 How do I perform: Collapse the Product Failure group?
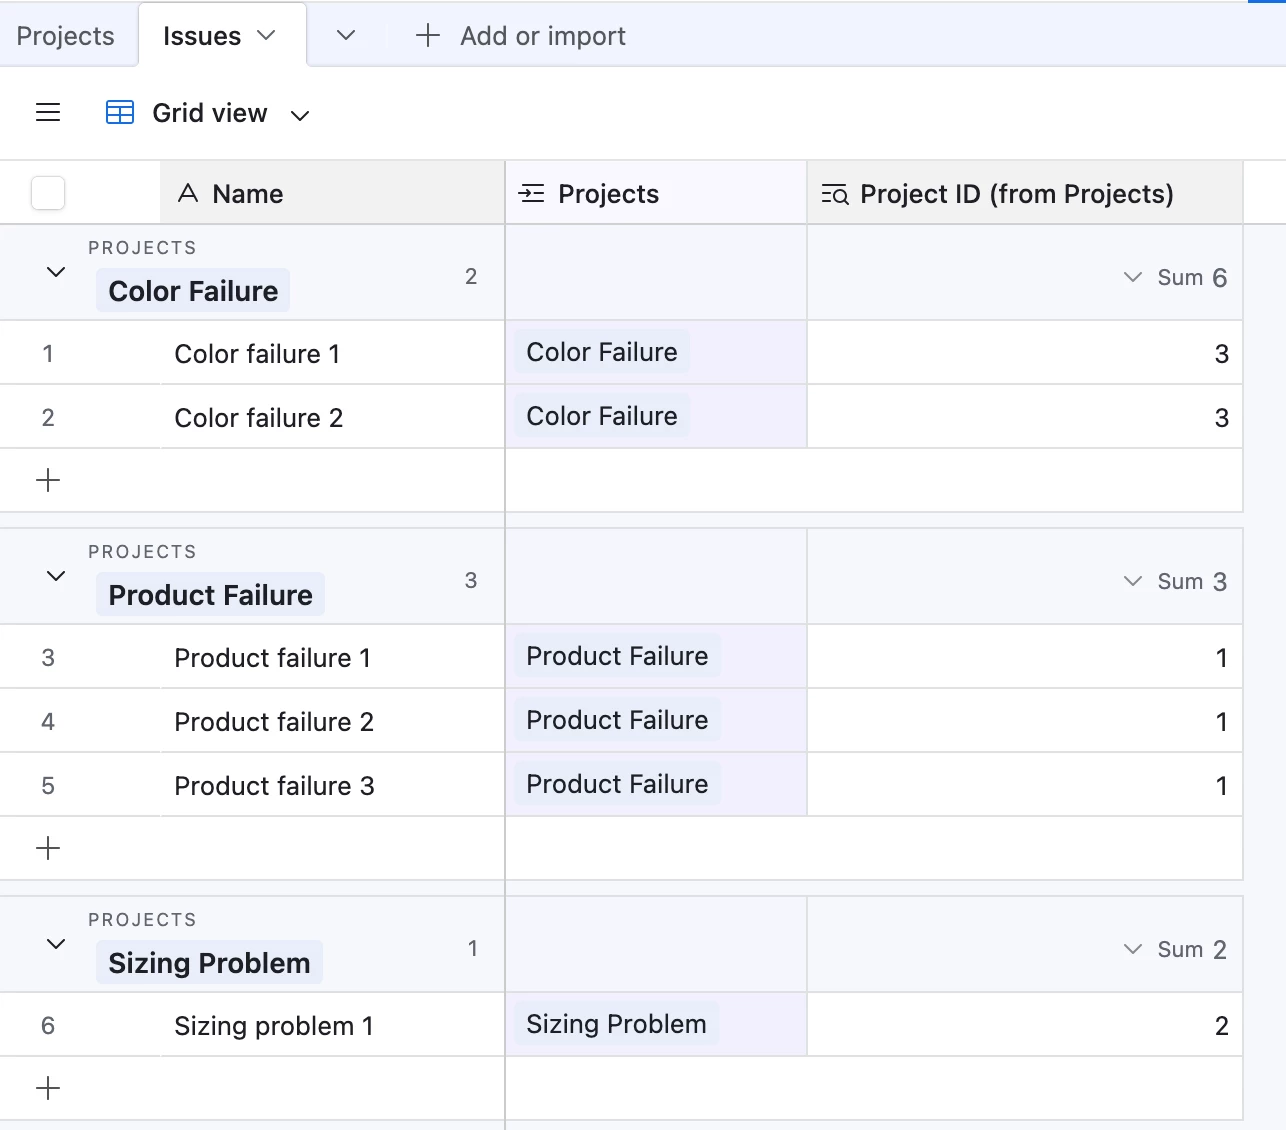coord(56,576)
